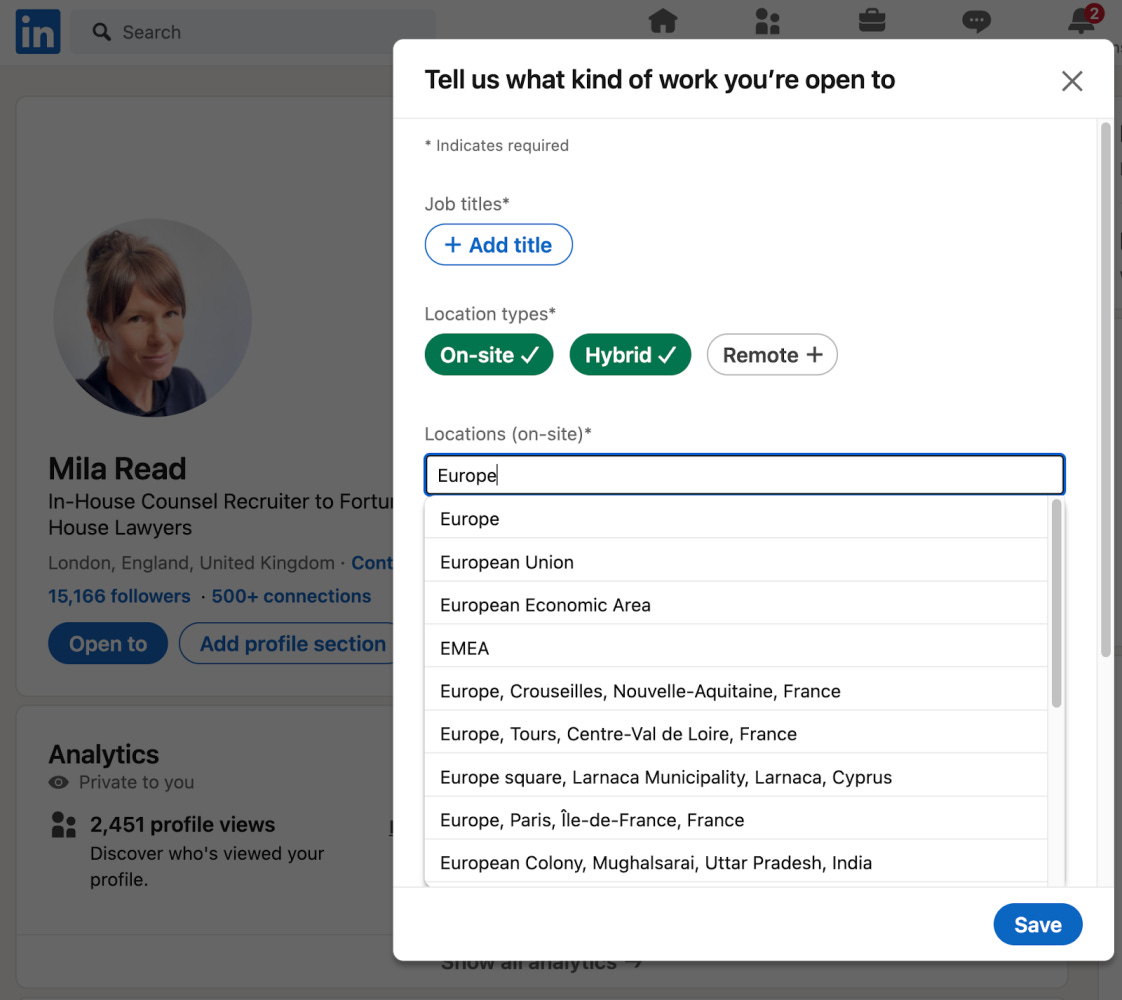This screenshot has height=1000, width=1122.
Task: Choose 'Europe square, Larnaca Municipality' option
Action: pos(736,777)
